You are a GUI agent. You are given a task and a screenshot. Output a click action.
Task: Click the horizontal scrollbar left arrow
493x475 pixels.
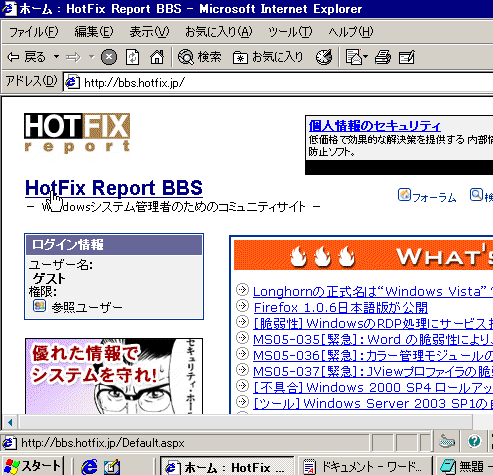pos(10,423)
